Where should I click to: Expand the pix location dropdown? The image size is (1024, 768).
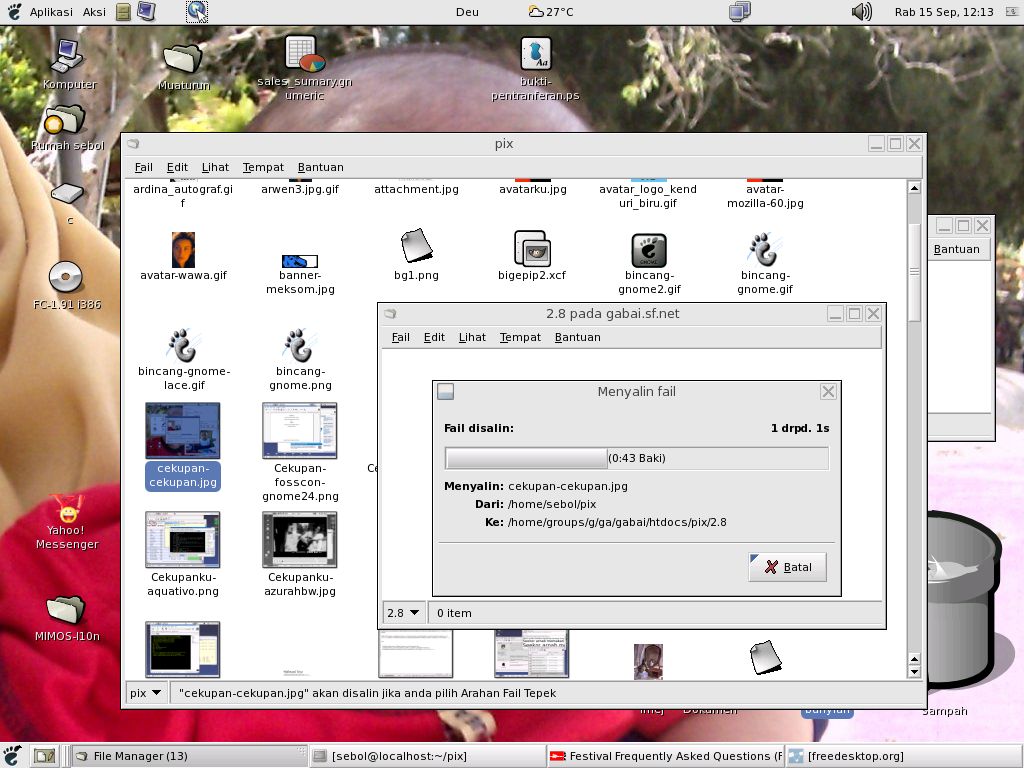(x=145, y=692)
